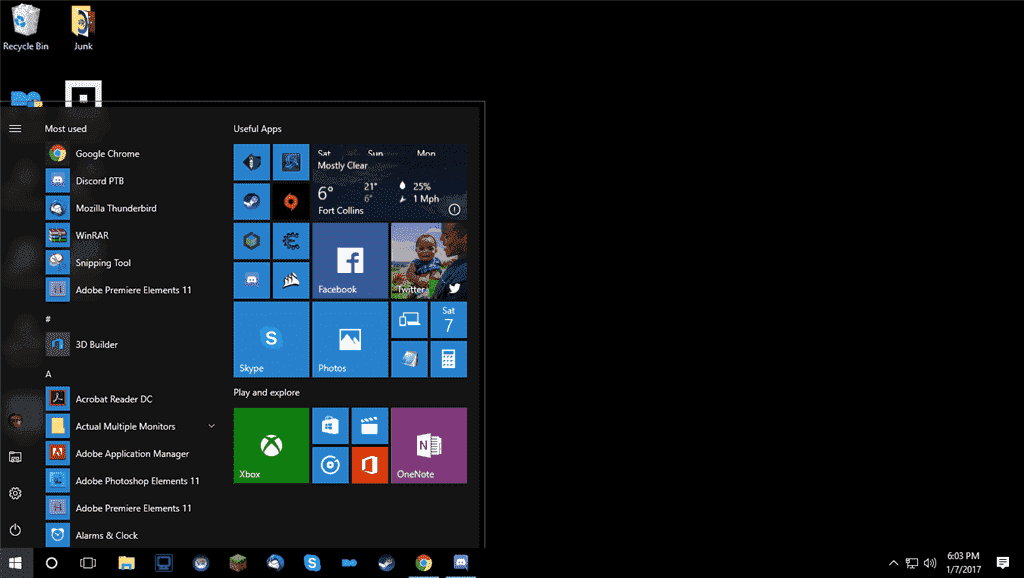Click the Windows Start button
The image size is (1024, 578).
[x=16, y=563]
